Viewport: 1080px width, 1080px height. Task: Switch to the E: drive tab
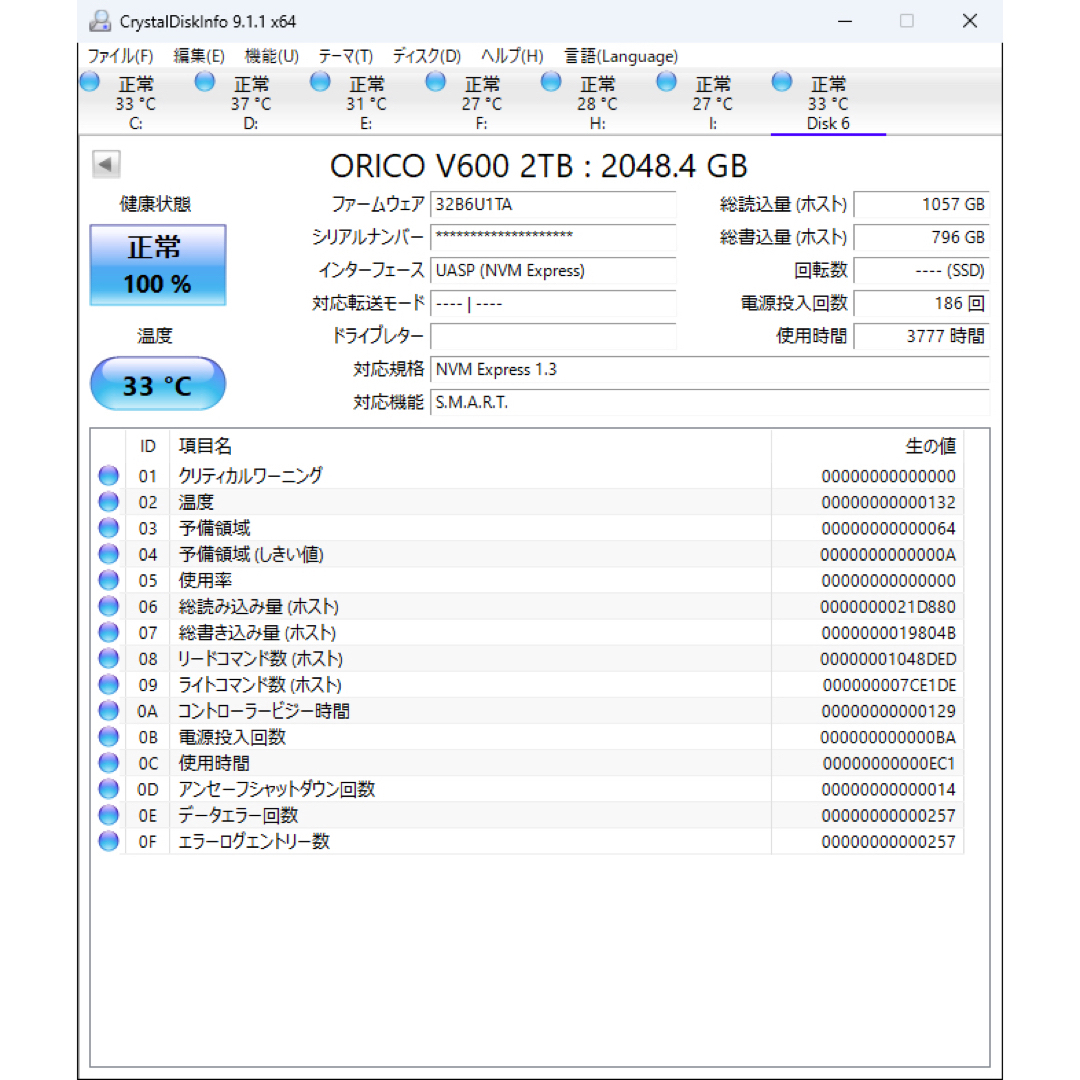coord(366,103)
